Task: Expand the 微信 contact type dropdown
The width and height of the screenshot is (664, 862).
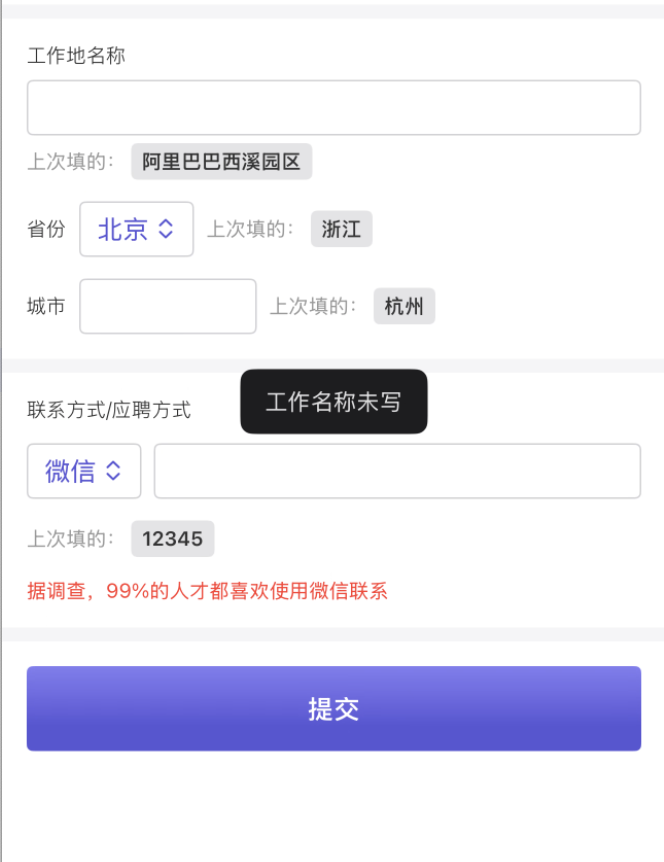Action: pos(84,471)
